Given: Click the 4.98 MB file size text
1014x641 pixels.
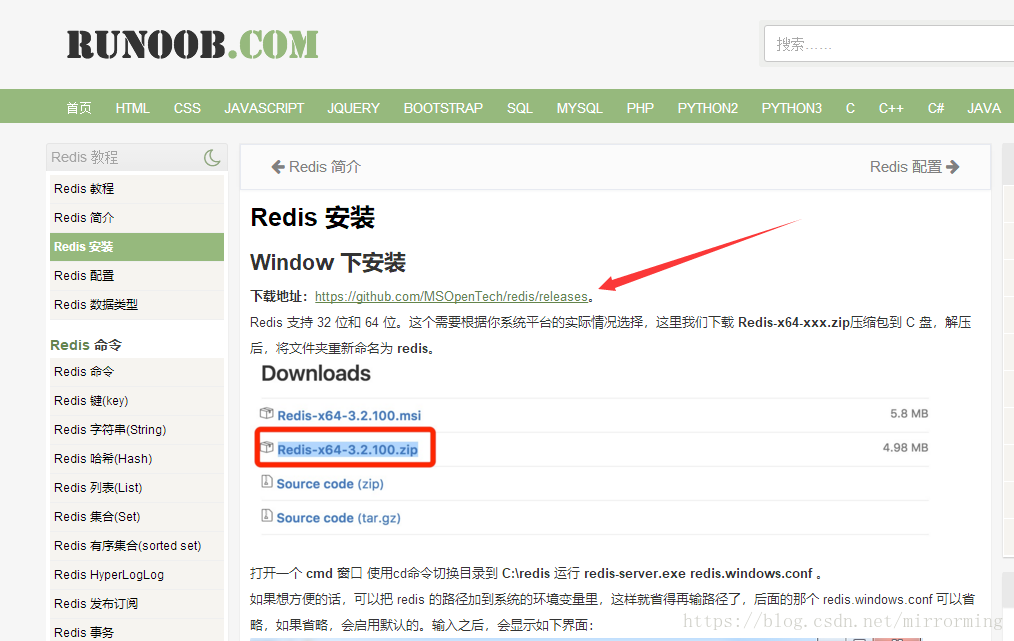Looking at the screenshot, I should [905, 448].
